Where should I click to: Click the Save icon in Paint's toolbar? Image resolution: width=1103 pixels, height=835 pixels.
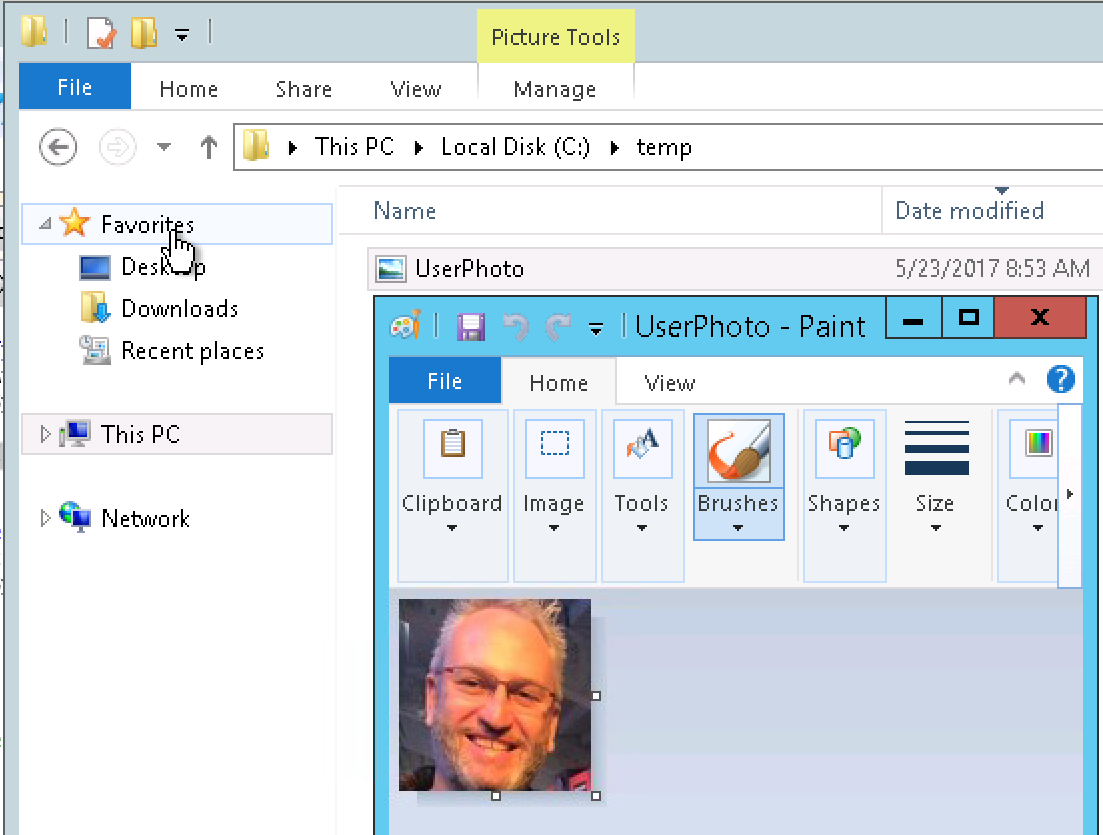coord(471,328)
